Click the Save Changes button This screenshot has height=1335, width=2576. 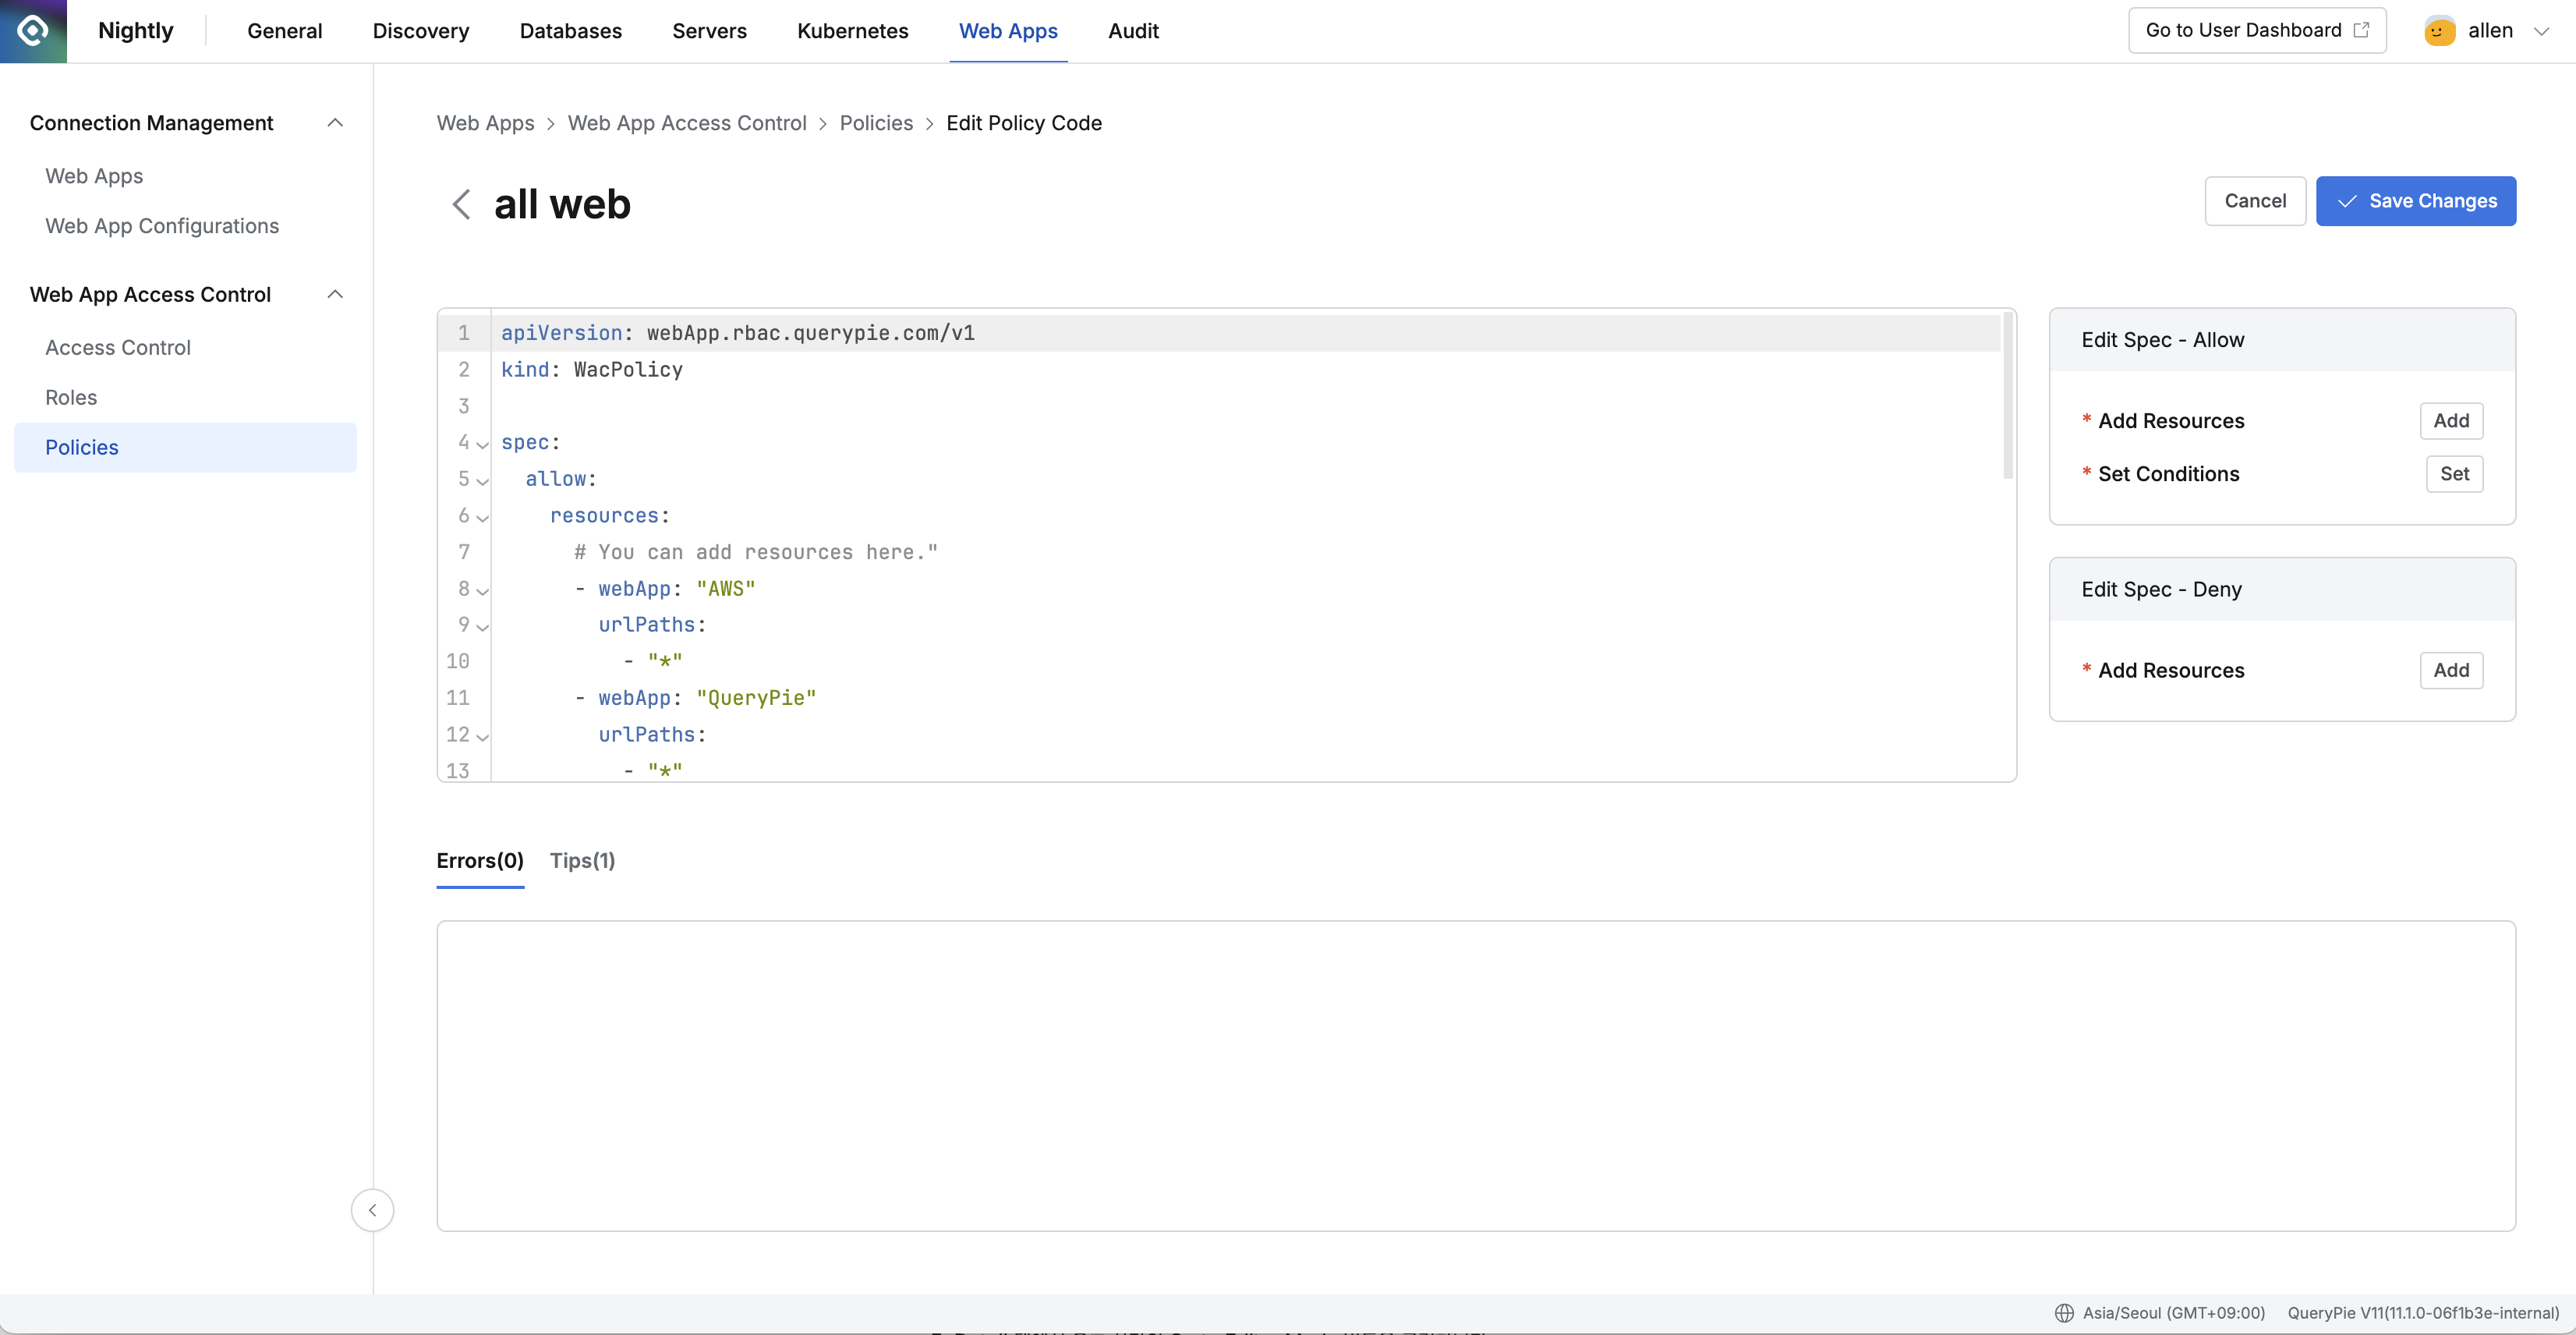point(2415,201)
